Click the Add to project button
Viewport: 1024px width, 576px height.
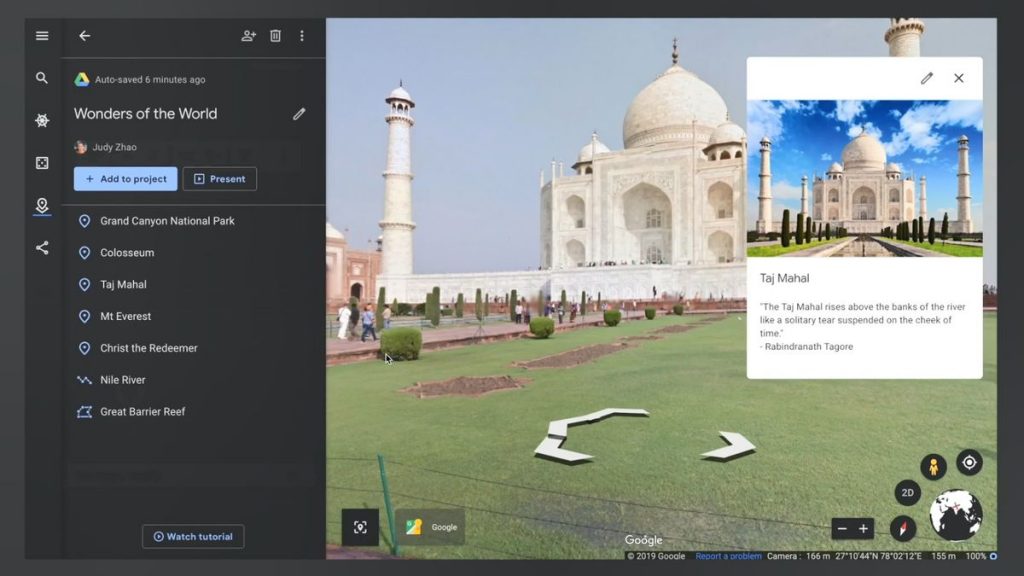(x=125, y=179)
